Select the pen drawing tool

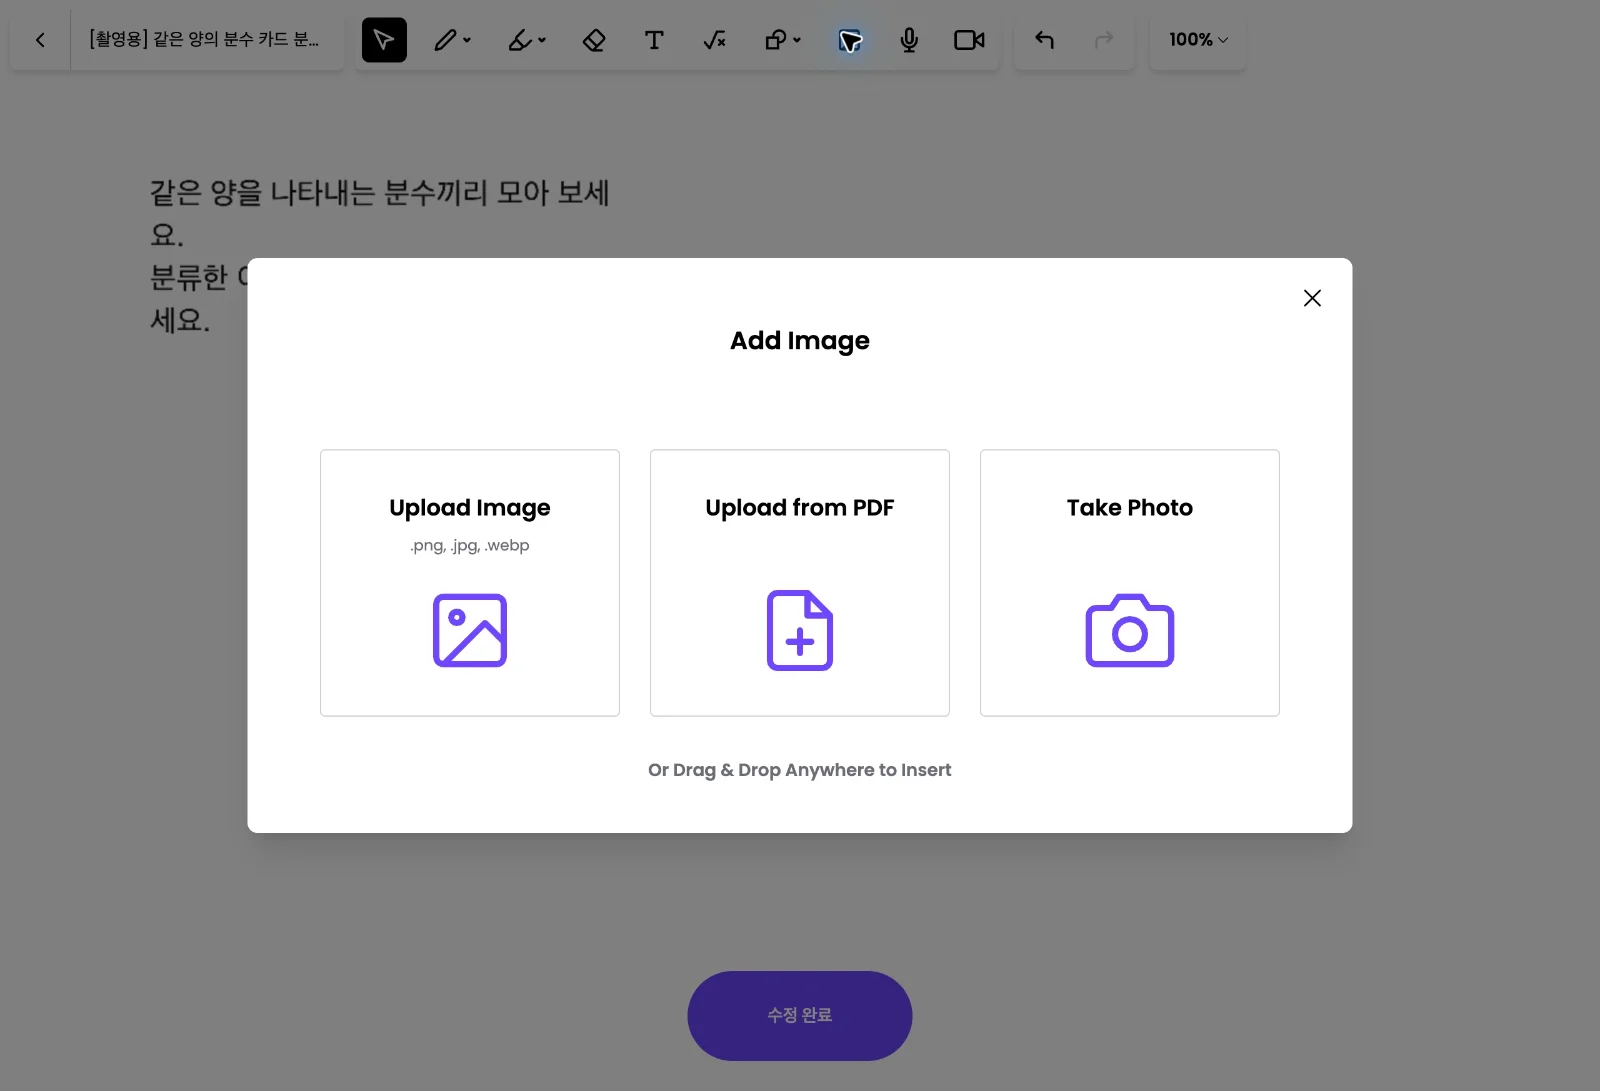pos(445,40)
